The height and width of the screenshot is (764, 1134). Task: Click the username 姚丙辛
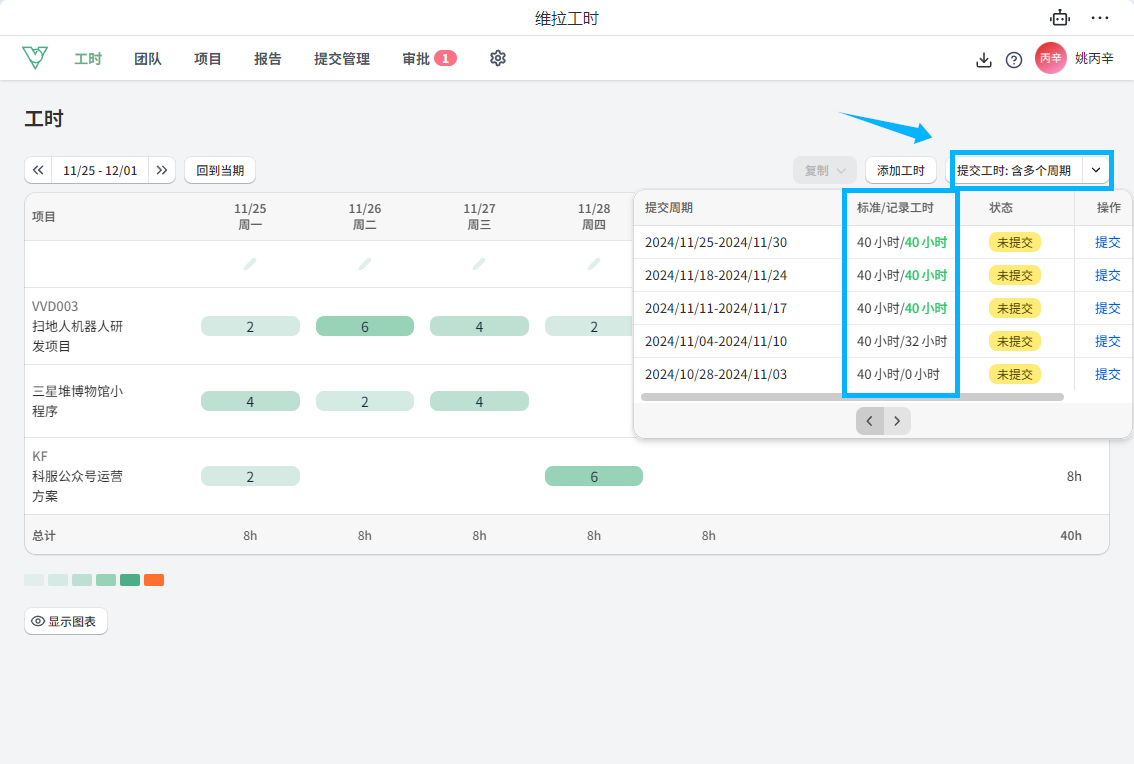click(1094, 59)
